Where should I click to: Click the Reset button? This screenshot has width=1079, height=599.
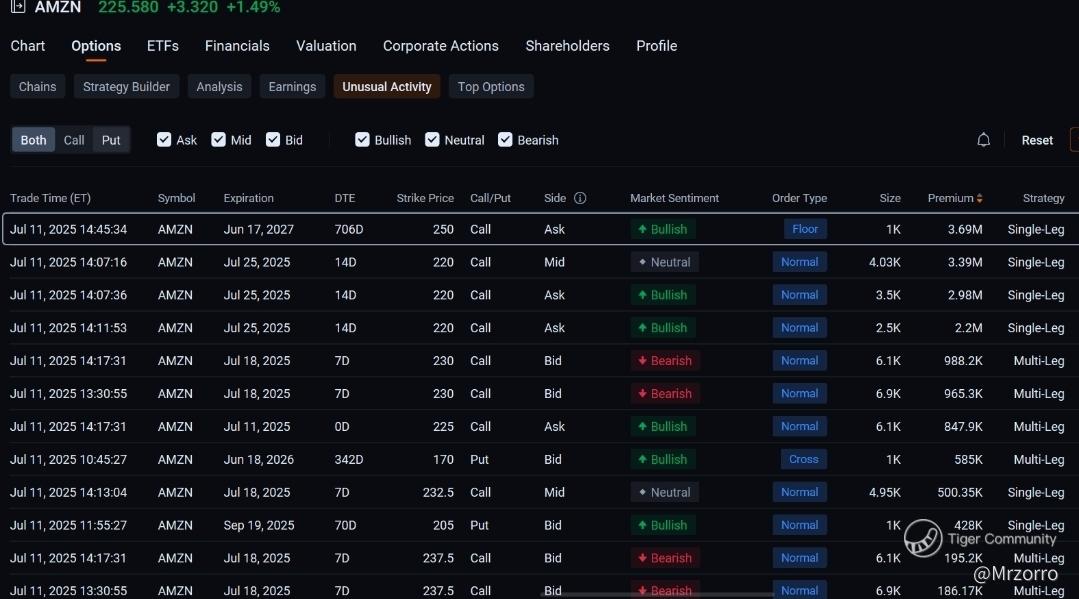(x=1037, y=140)
